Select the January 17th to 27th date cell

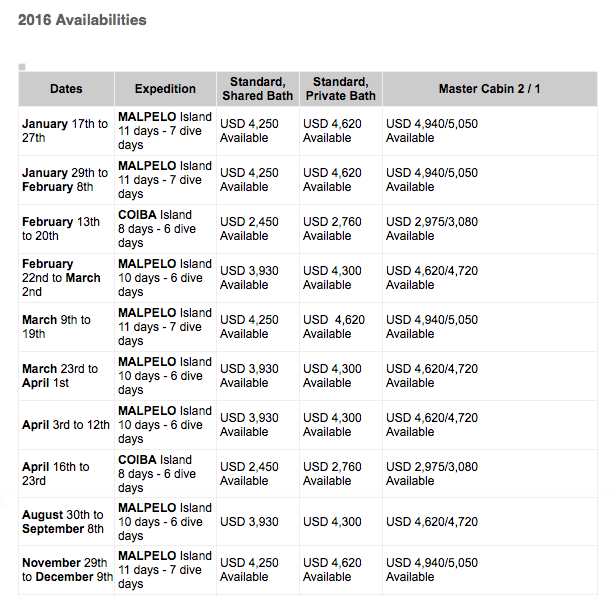click(65, 131)
